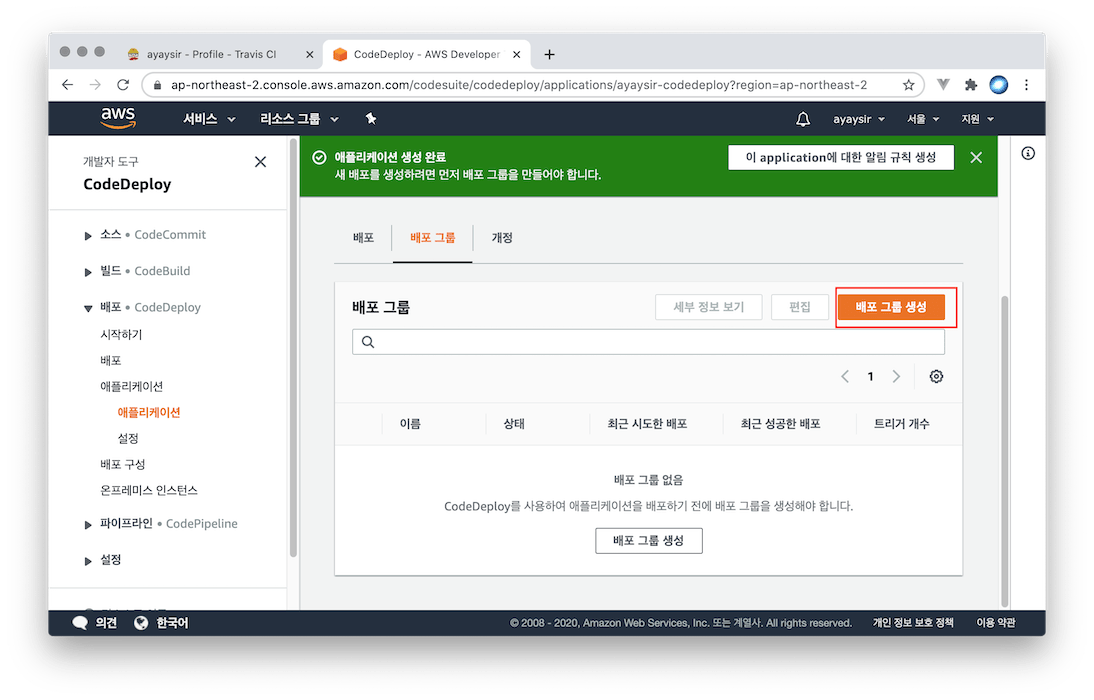Open the notifications bell icon
The image size is (1094, 700).
click(x=802, y=119)
